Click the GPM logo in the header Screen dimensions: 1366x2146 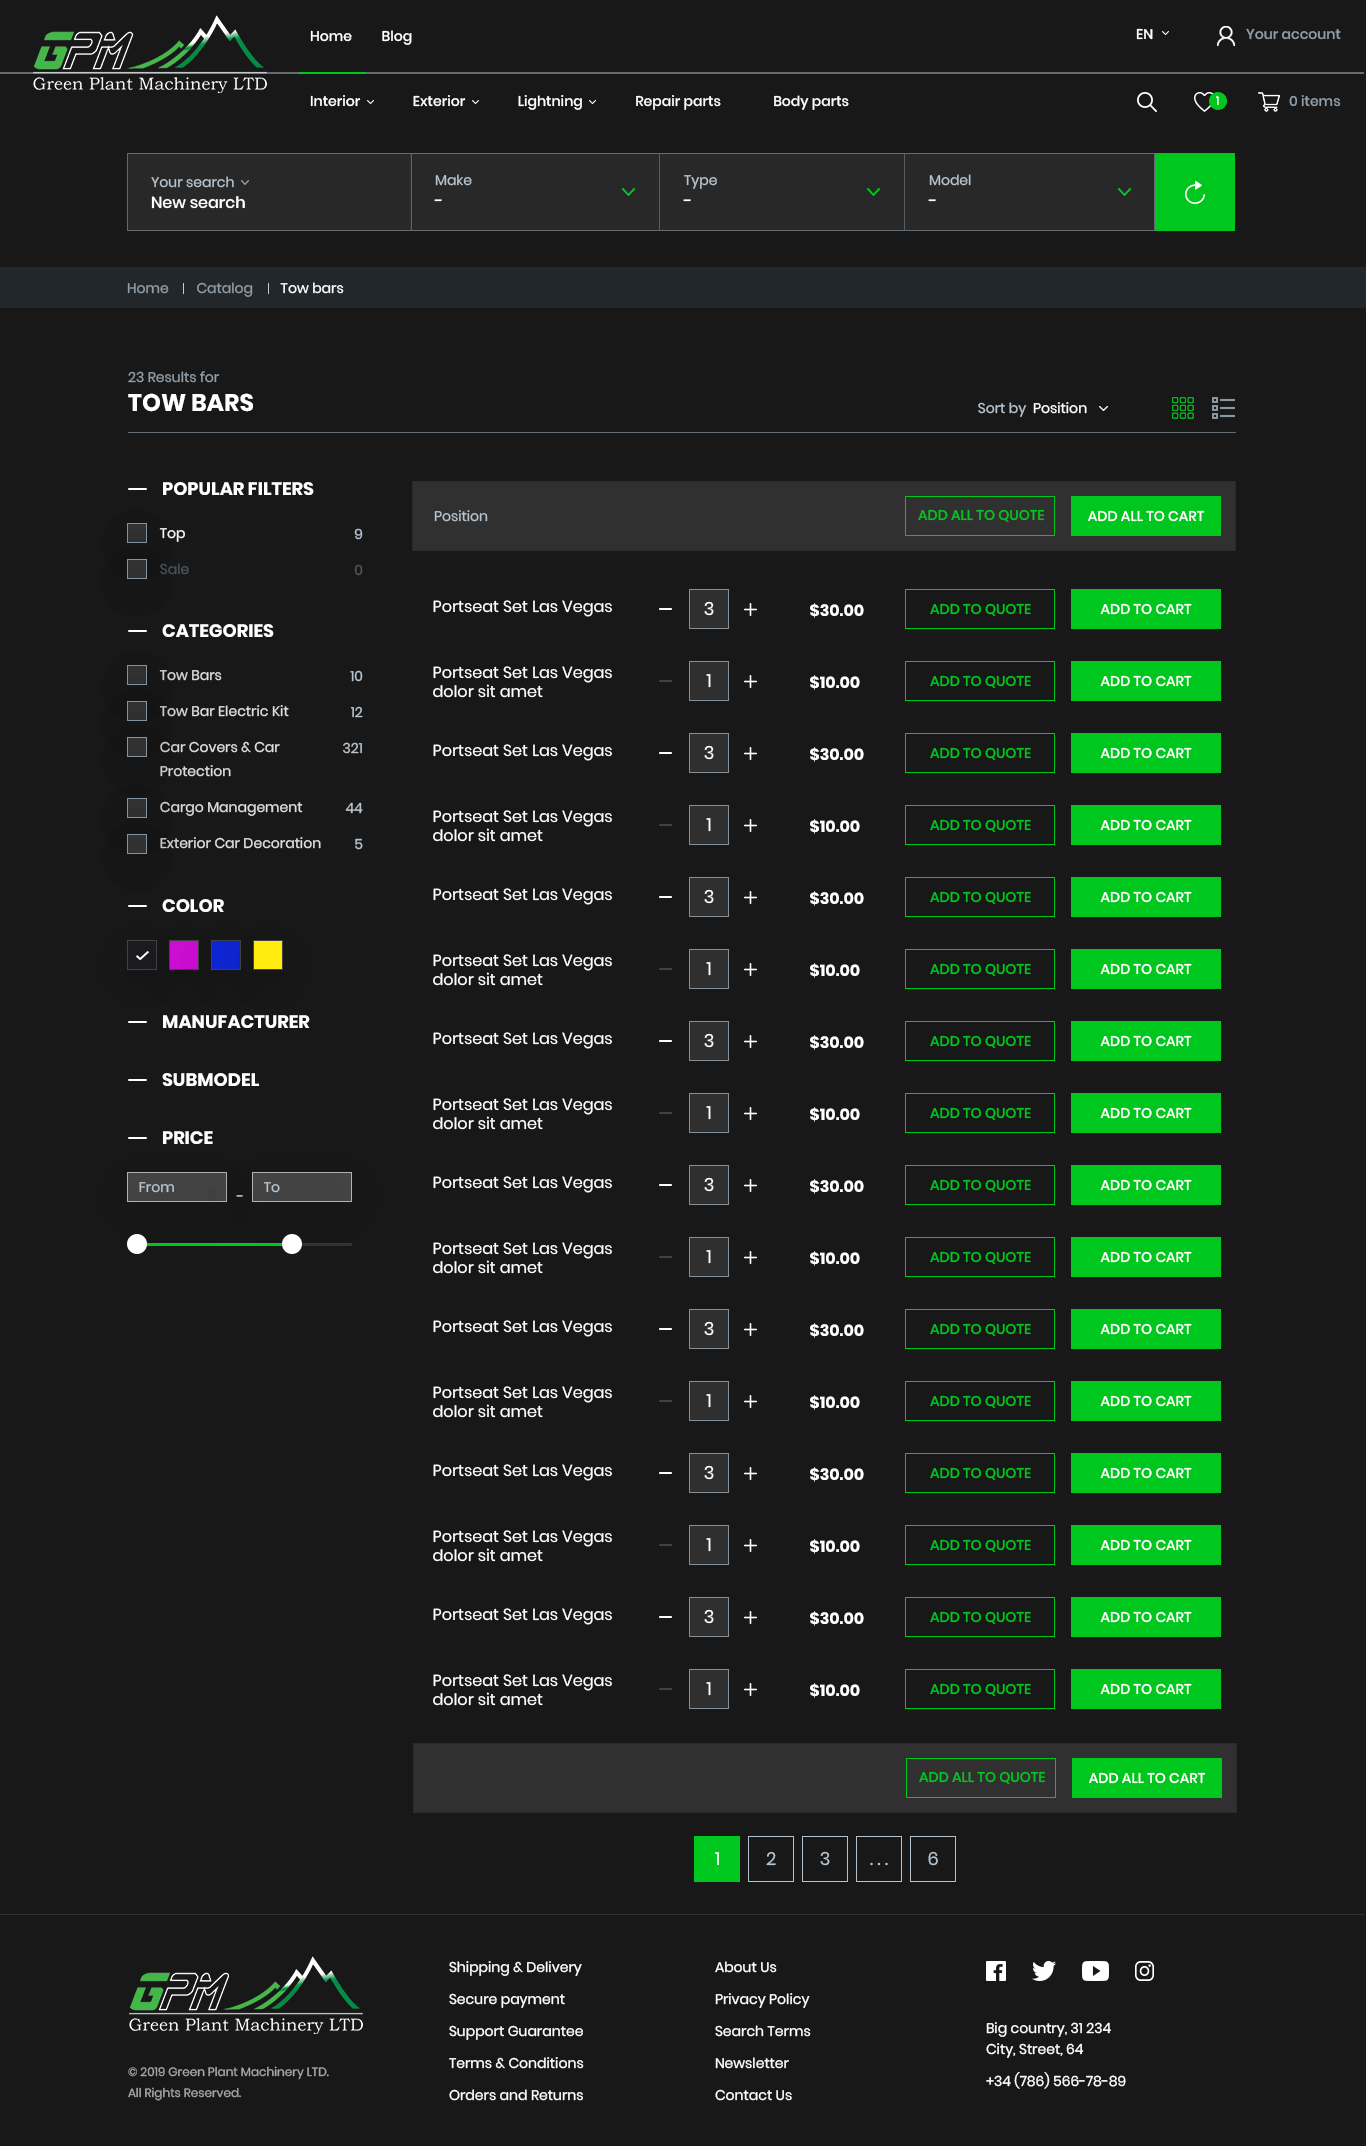point(150,55)
